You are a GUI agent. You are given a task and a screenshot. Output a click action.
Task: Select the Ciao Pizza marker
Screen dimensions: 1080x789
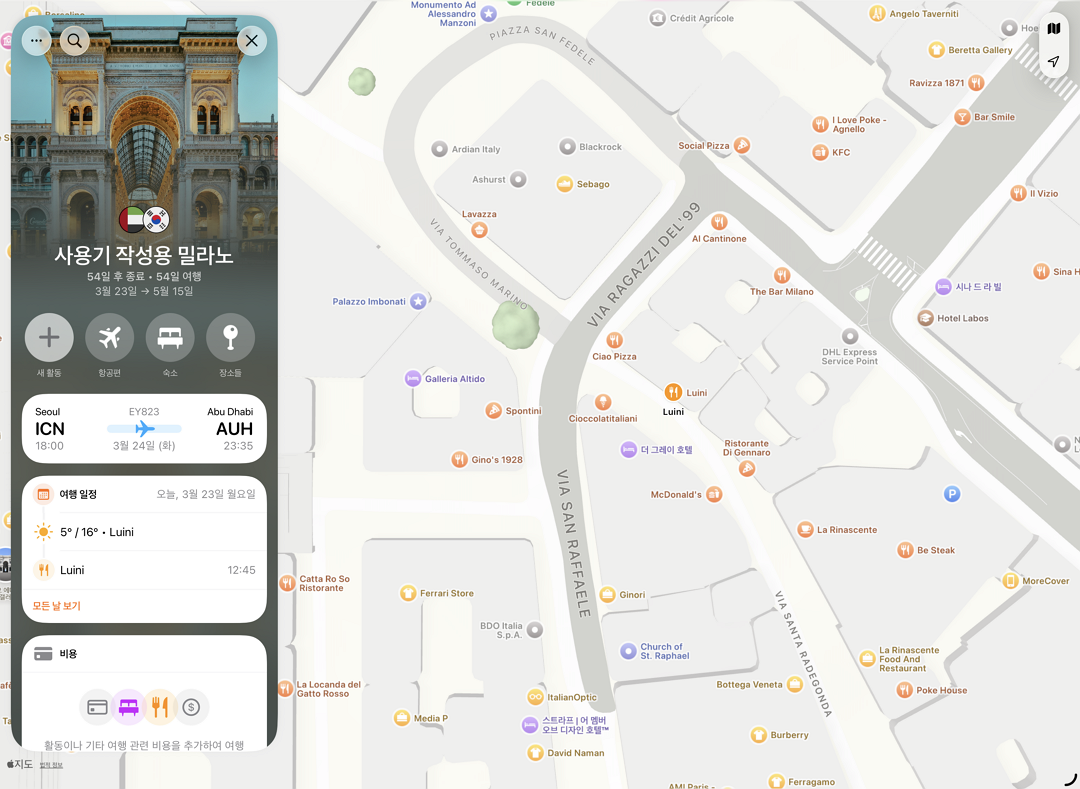(x=614, y=339)
